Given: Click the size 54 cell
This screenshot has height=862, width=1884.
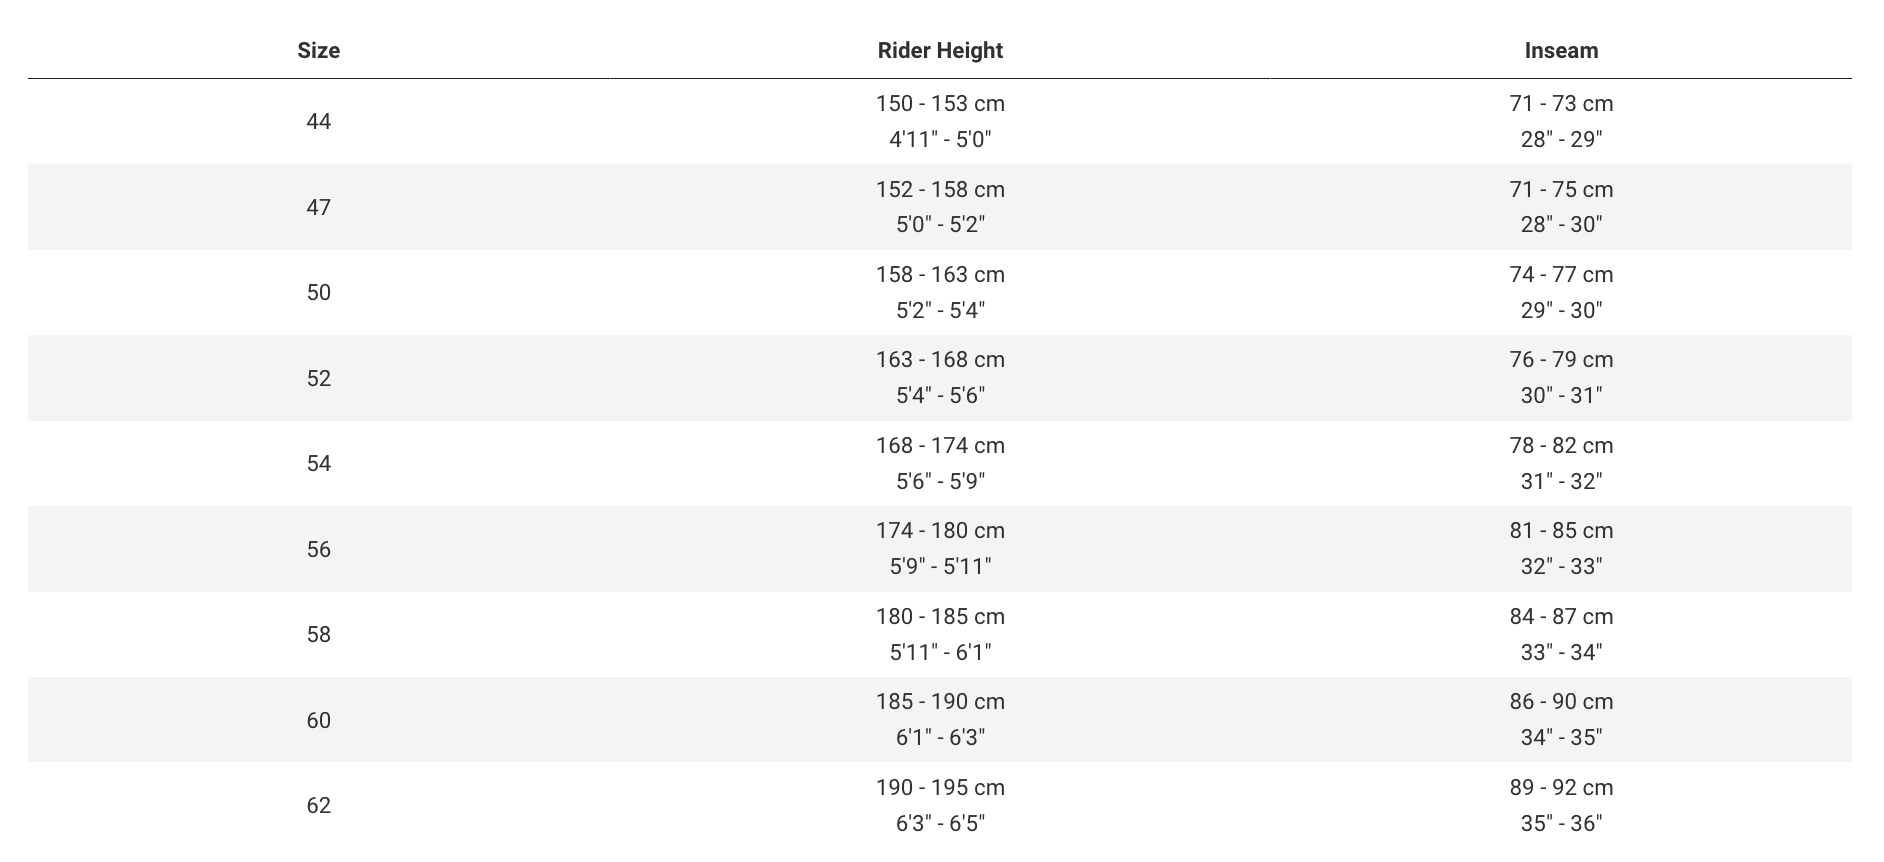Looking at the screenshot, I should 318,463.
